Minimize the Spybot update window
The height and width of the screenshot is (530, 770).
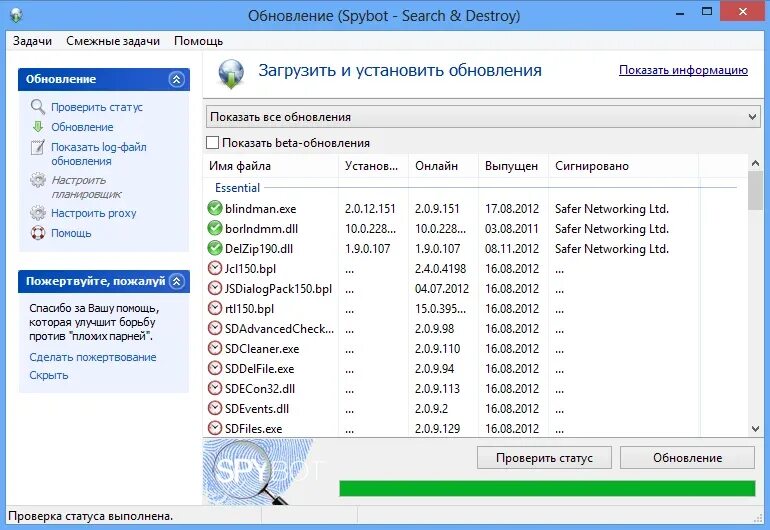point(680,13)
